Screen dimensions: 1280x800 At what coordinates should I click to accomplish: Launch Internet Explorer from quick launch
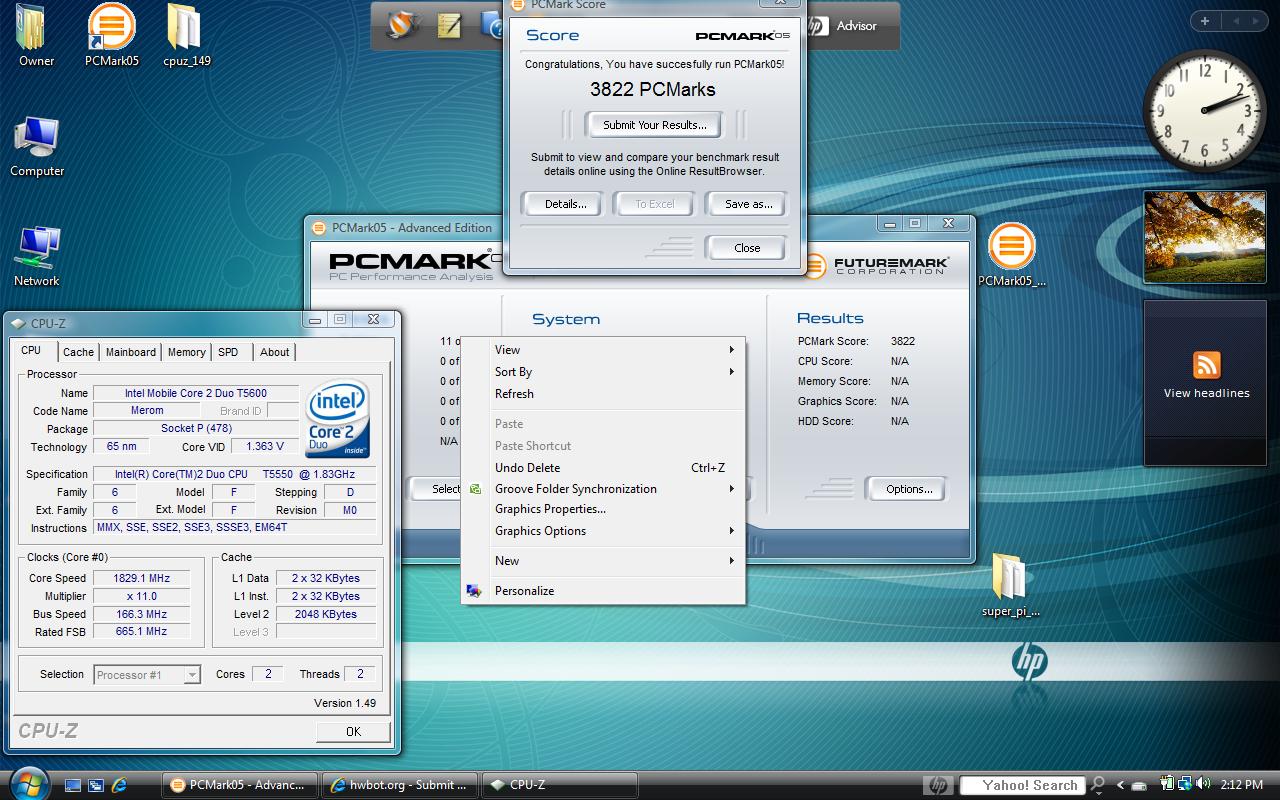tap(119, 785)
